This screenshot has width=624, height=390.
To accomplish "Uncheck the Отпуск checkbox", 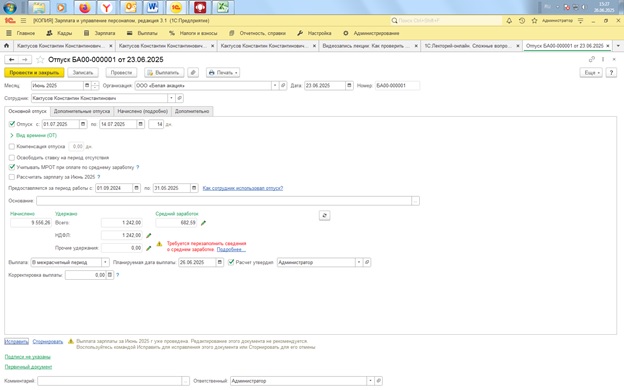I will click(12, 124).
